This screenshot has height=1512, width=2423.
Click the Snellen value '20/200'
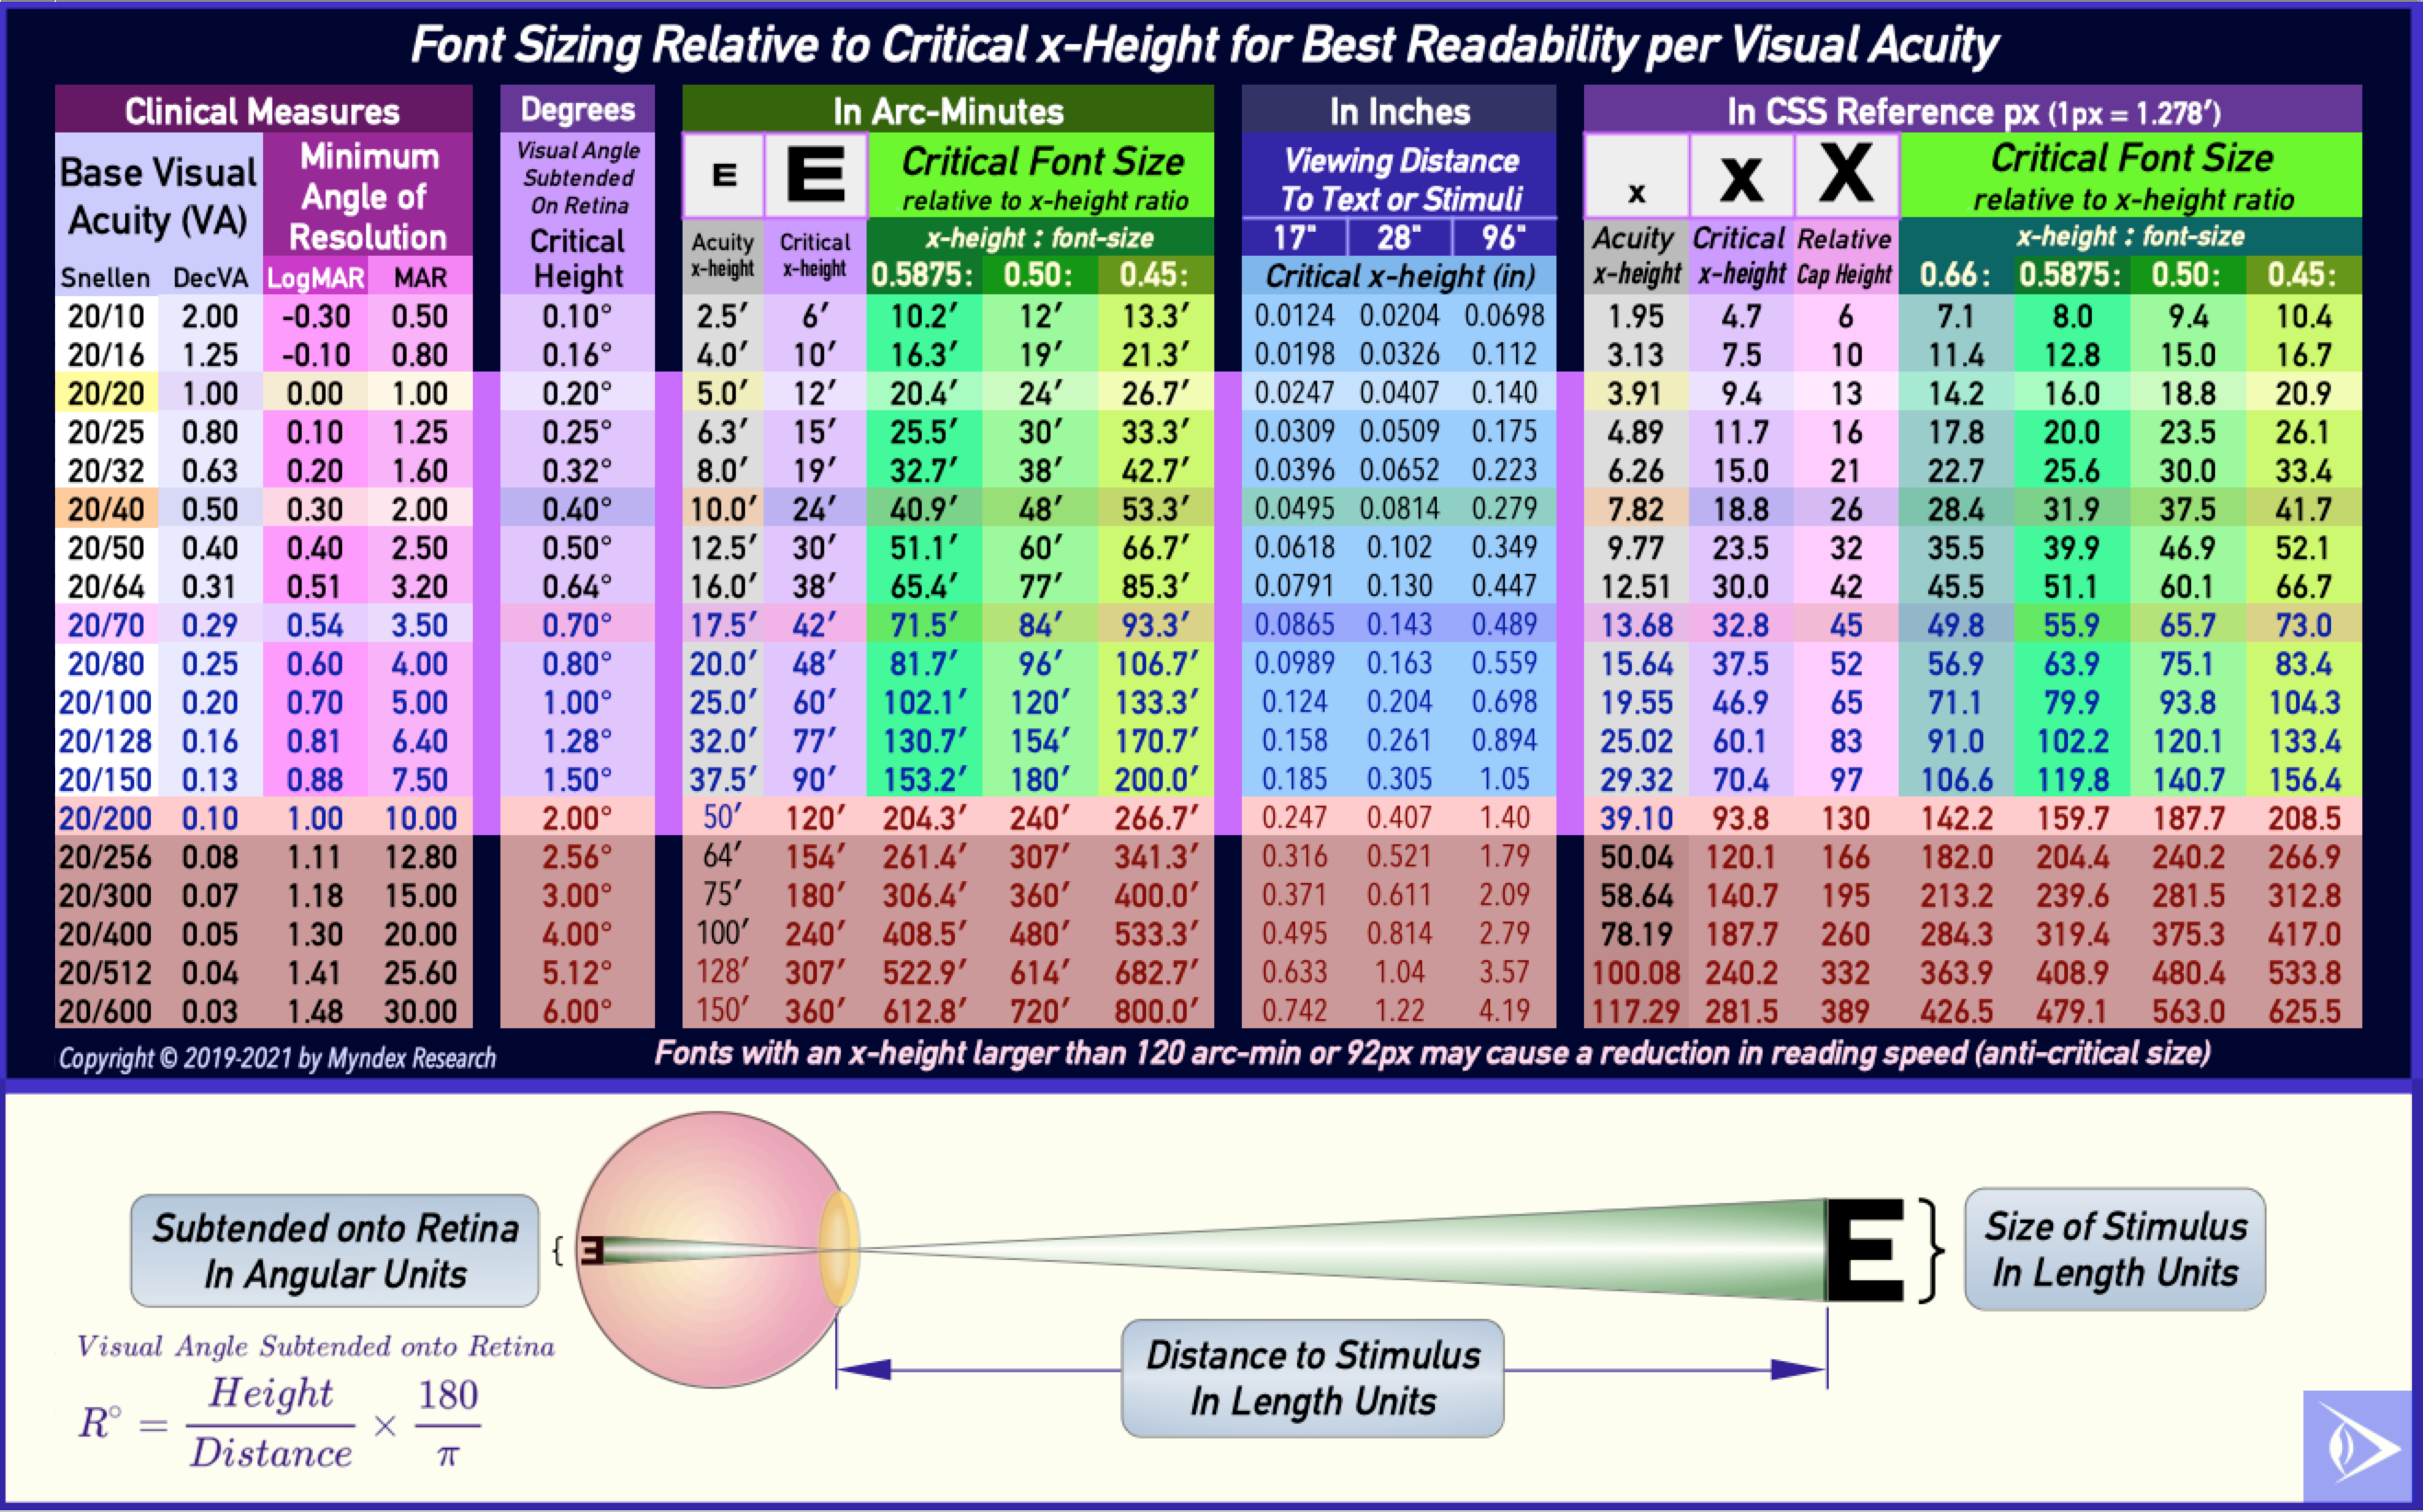tap(105, 818)
